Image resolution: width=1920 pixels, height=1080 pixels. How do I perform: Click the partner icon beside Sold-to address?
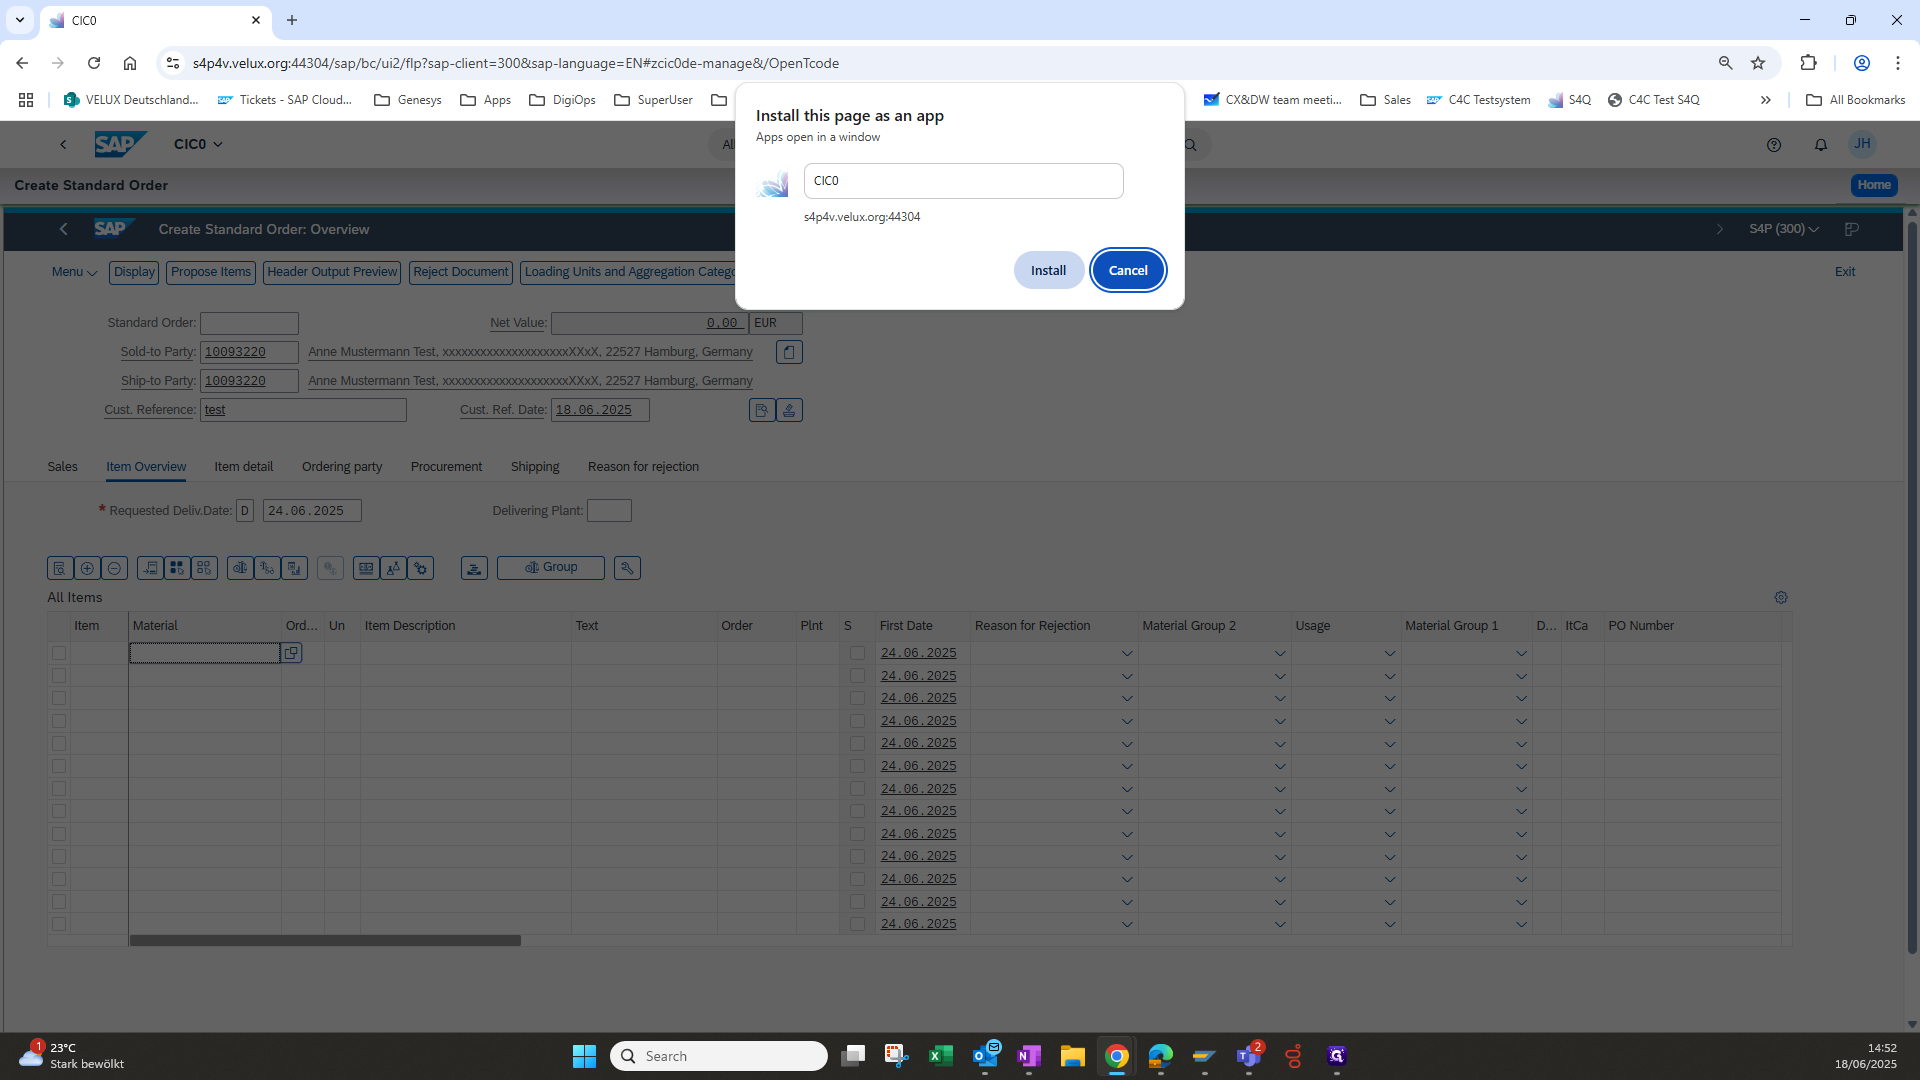pos(789,352)
